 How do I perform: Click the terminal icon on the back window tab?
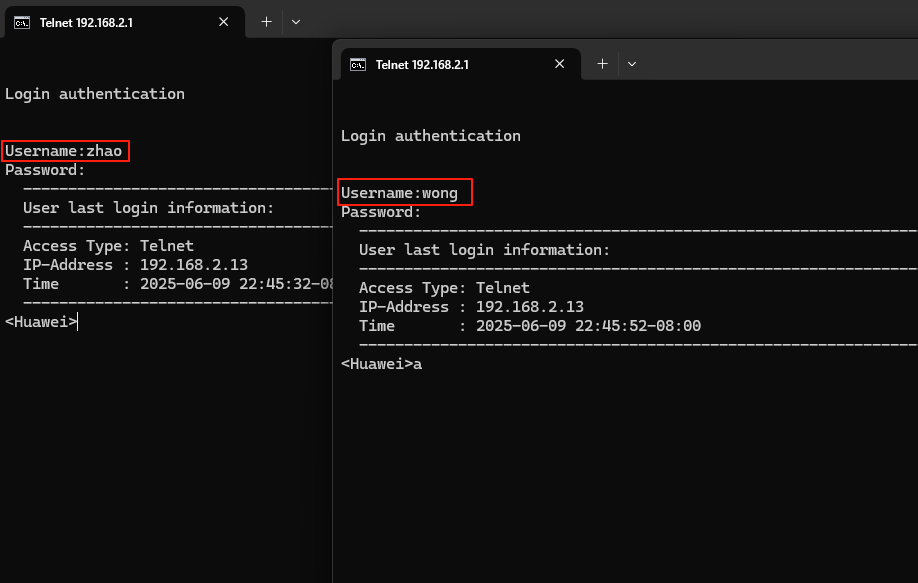22,23
